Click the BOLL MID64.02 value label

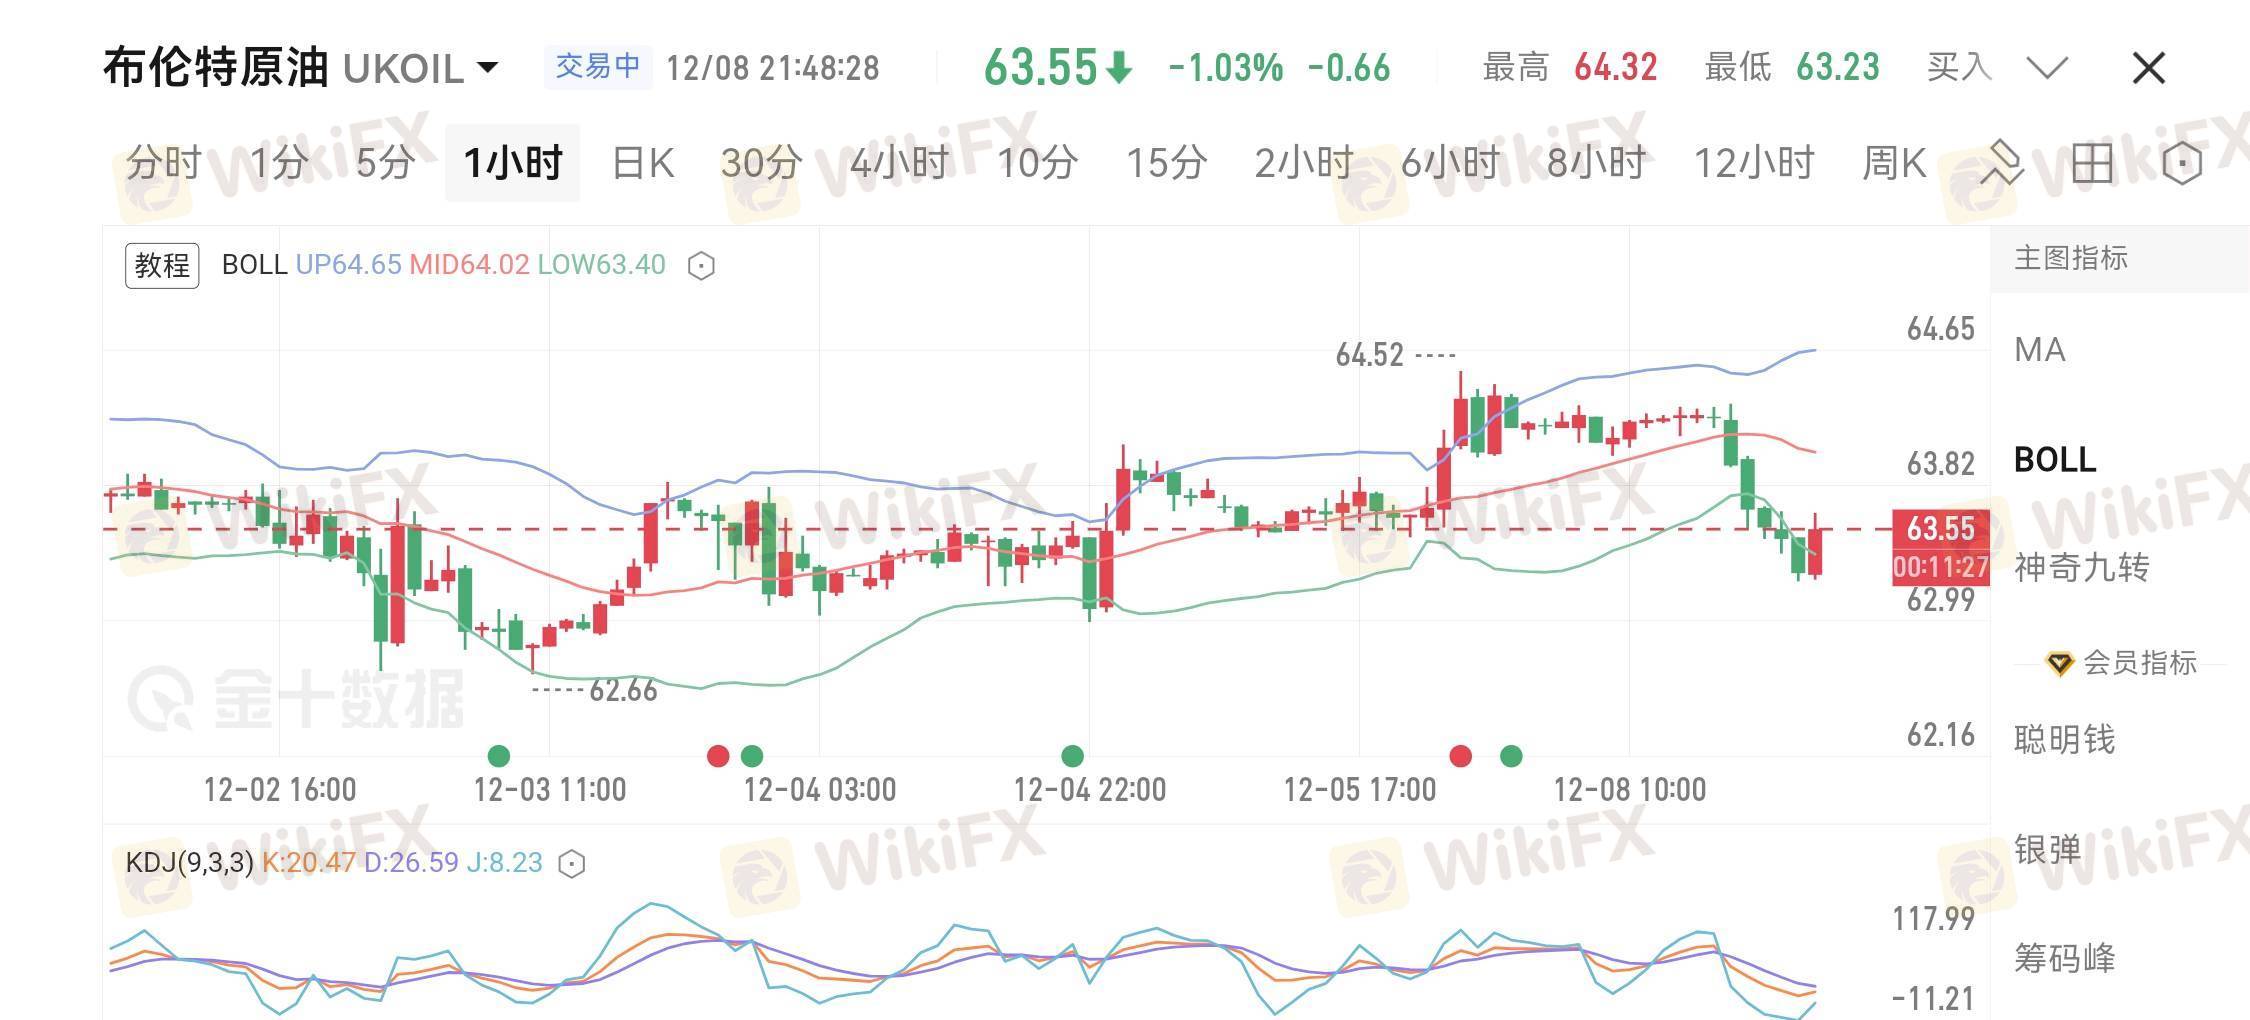click(x=470, y=265)
